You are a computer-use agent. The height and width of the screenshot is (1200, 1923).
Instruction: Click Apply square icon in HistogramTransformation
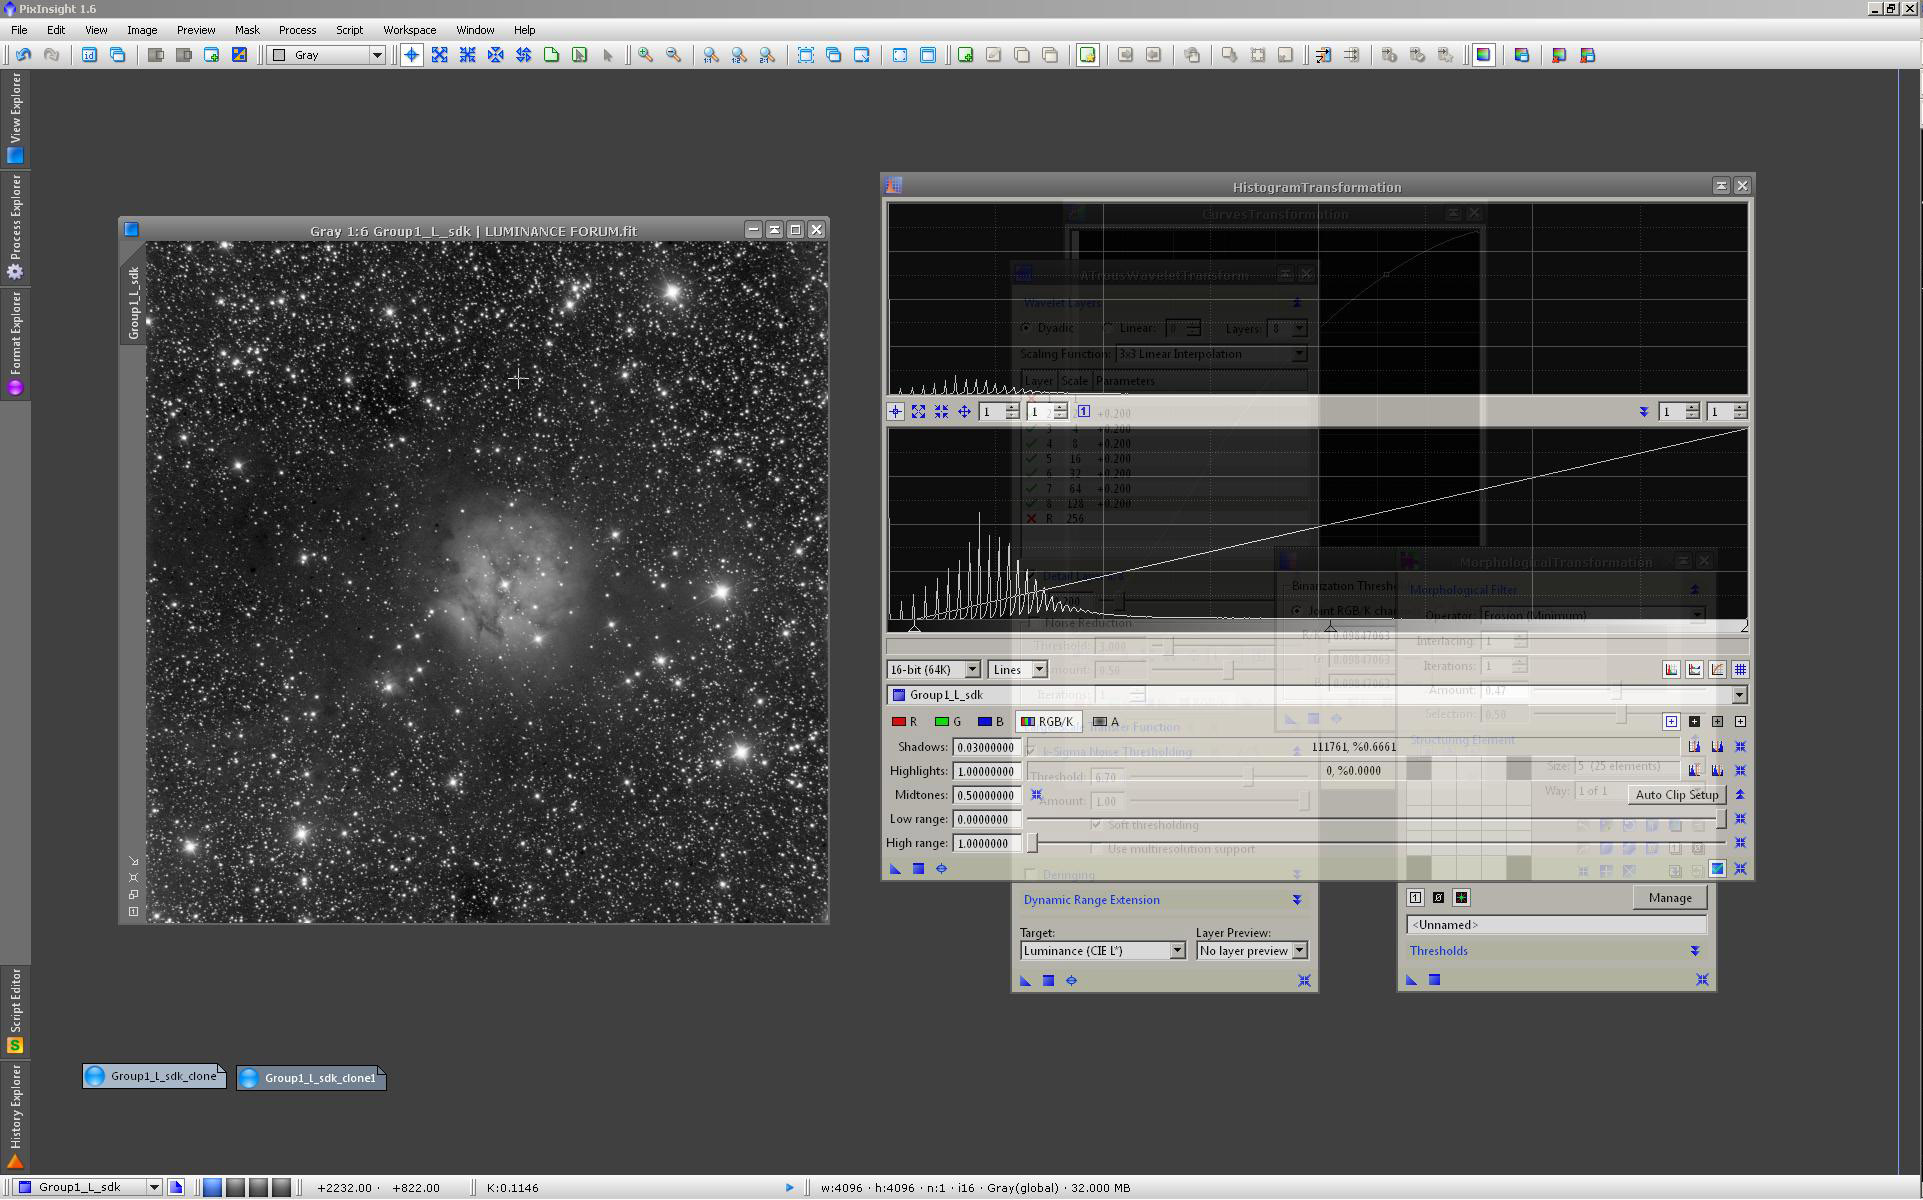point(918,869)
